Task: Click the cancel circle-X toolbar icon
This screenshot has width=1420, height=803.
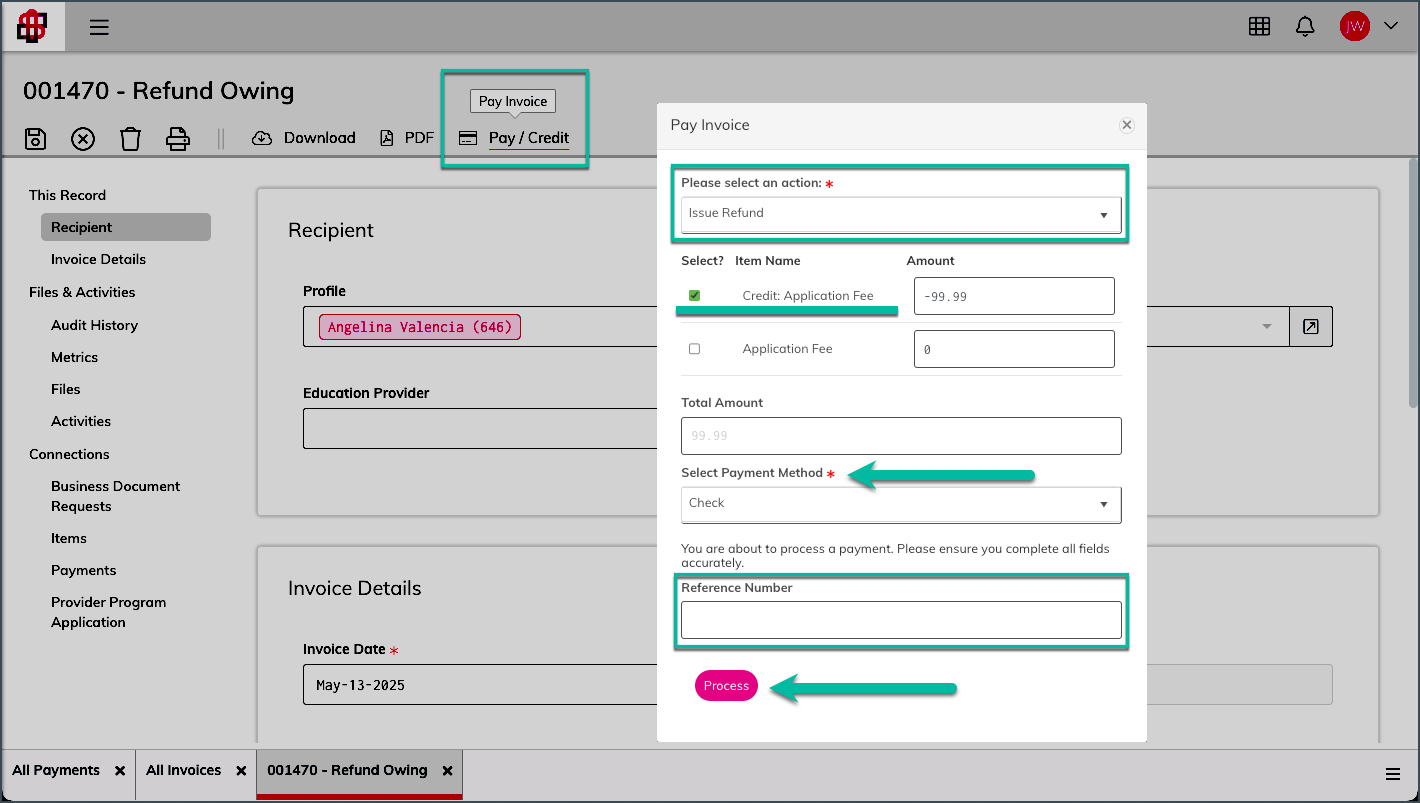Action: tap(83, 138)
